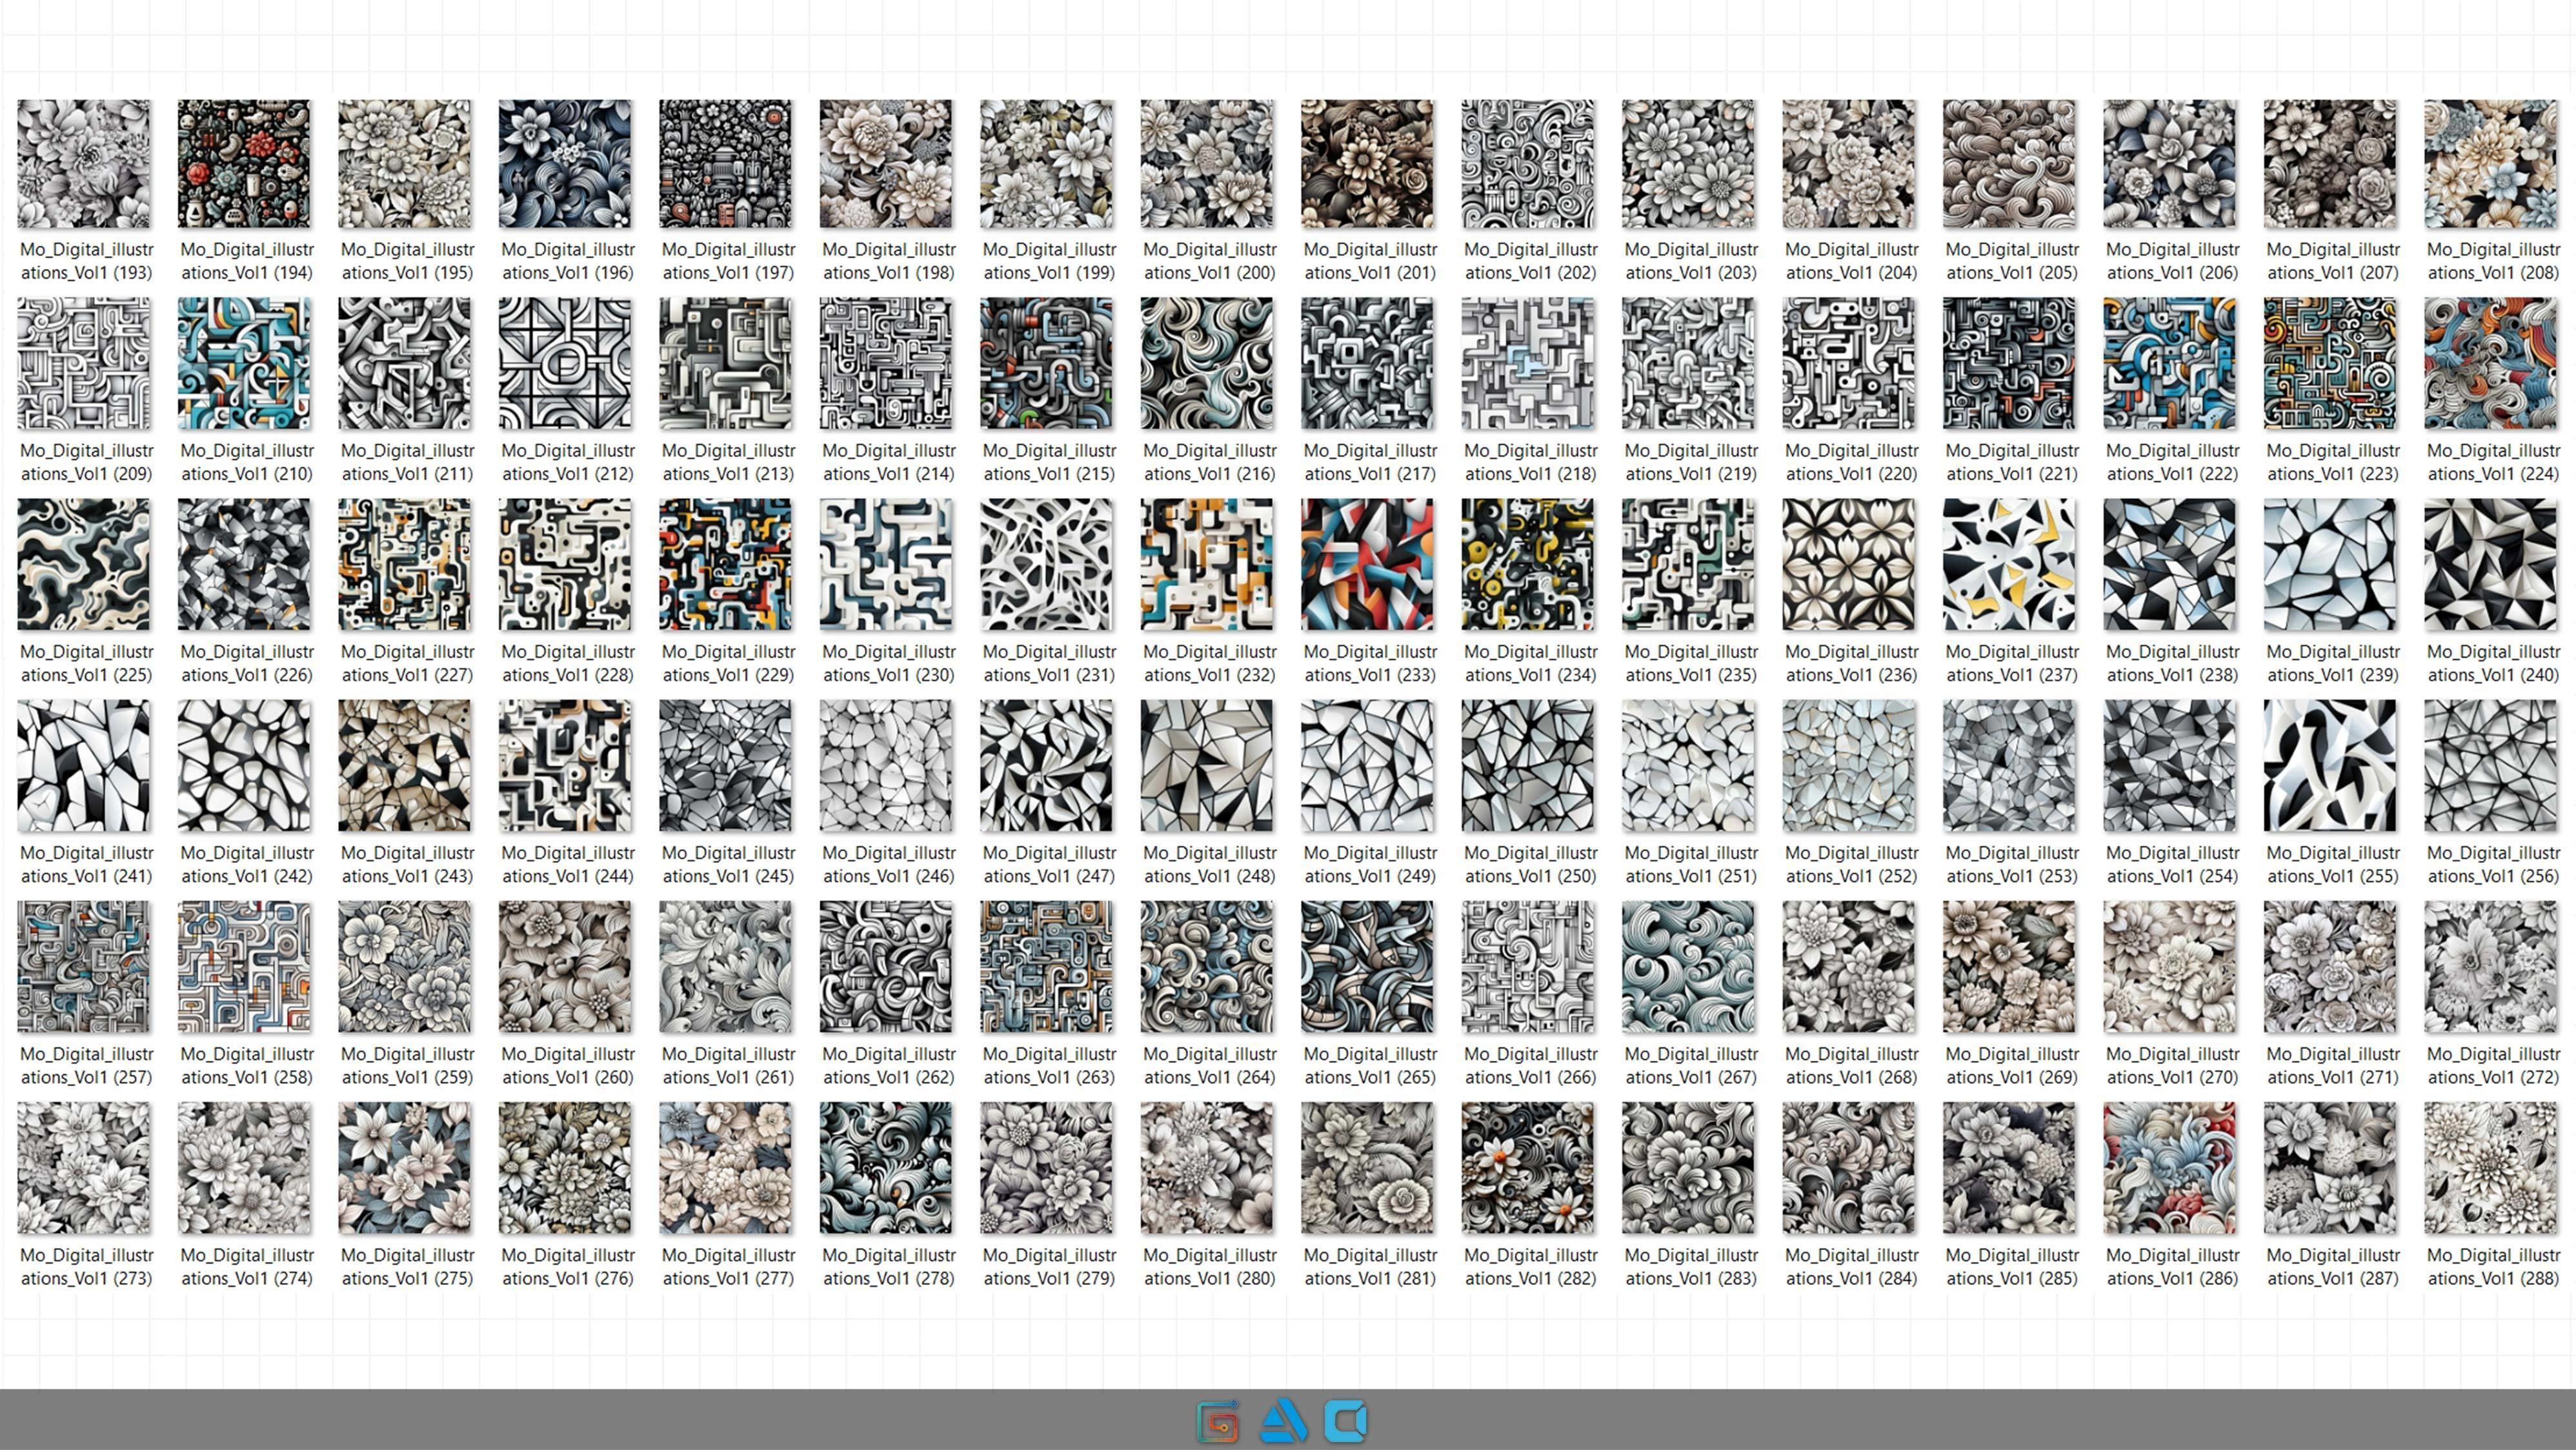The height and width of the screenshot is (1450, 2576).
Task: Select thumbnail of illustration (267)
Action: click(1688, 967)
